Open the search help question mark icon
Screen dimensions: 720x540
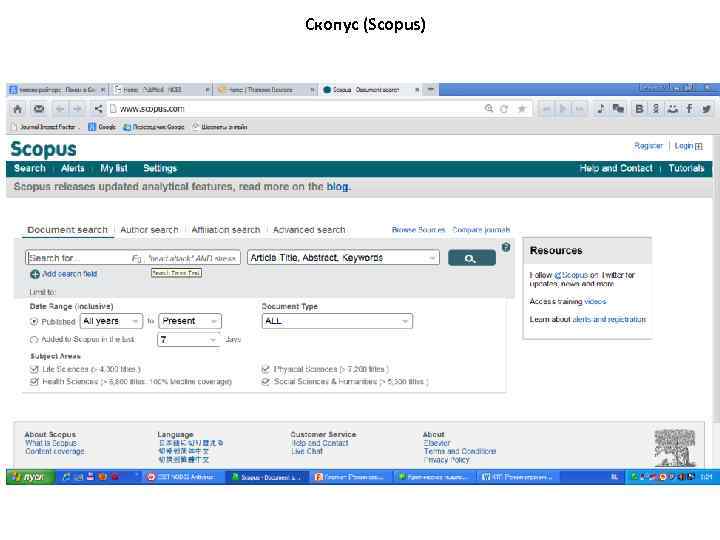(506, 248)
